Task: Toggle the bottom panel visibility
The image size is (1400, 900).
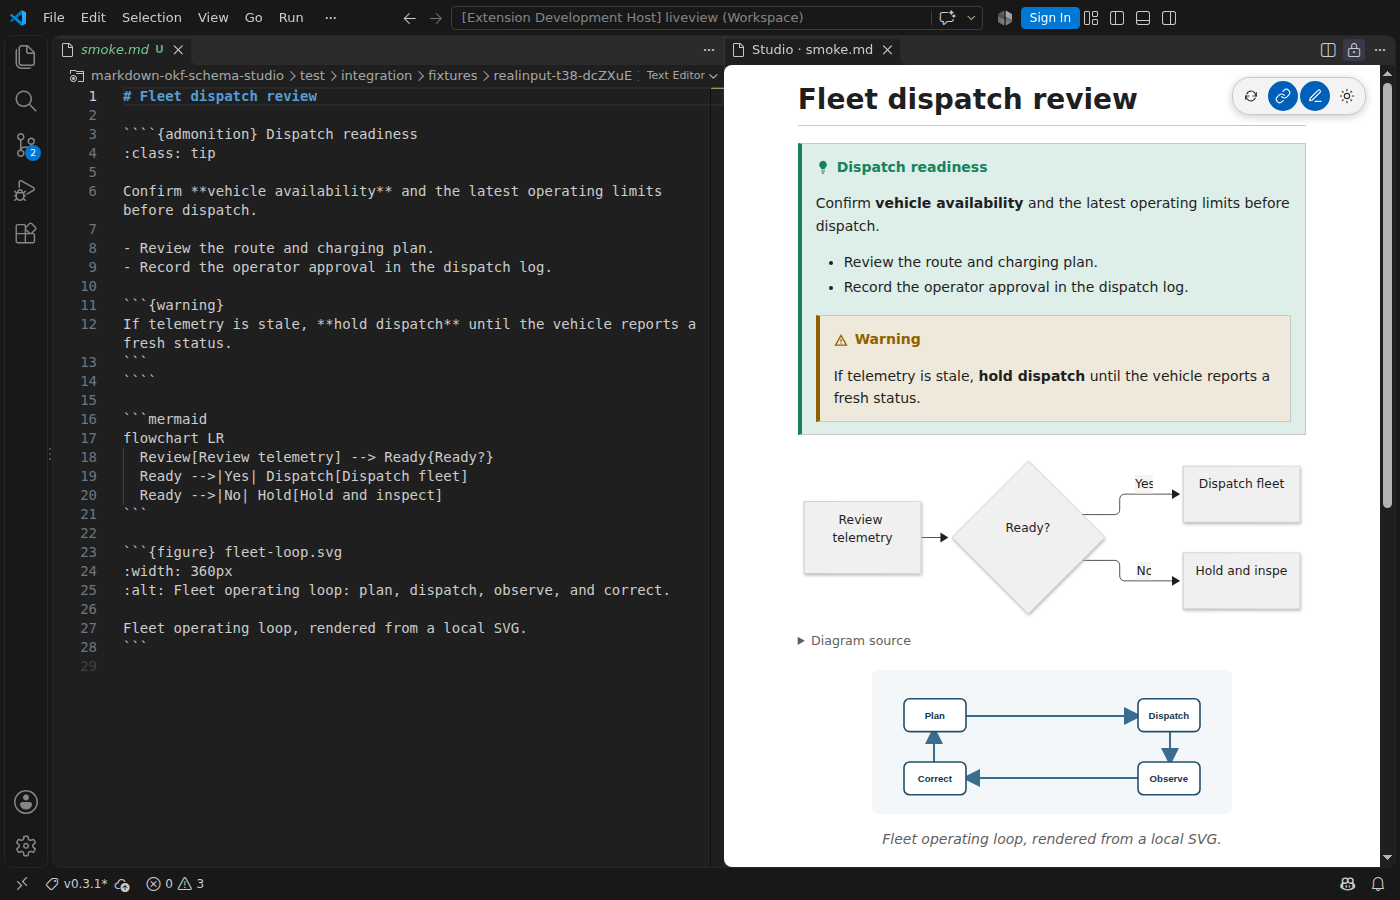Action: coord(1143,18)
